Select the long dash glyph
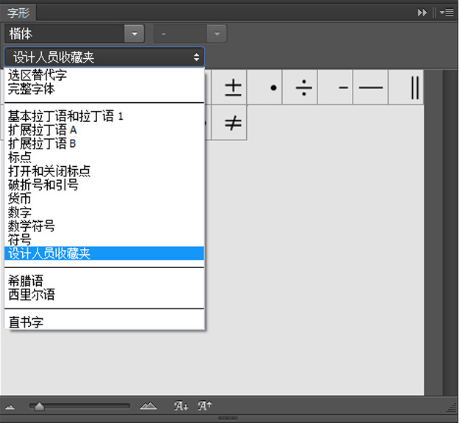This screenshot has height=424, width=461. [x=370, y=88]
